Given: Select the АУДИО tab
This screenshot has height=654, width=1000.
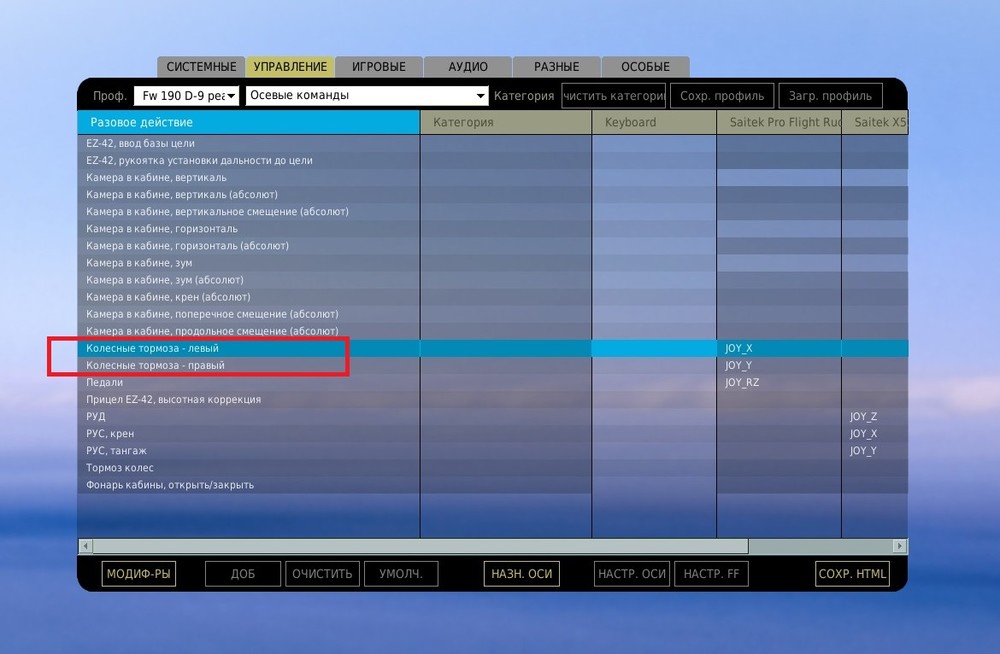Looking at the screenshot, I should (467, 67).
